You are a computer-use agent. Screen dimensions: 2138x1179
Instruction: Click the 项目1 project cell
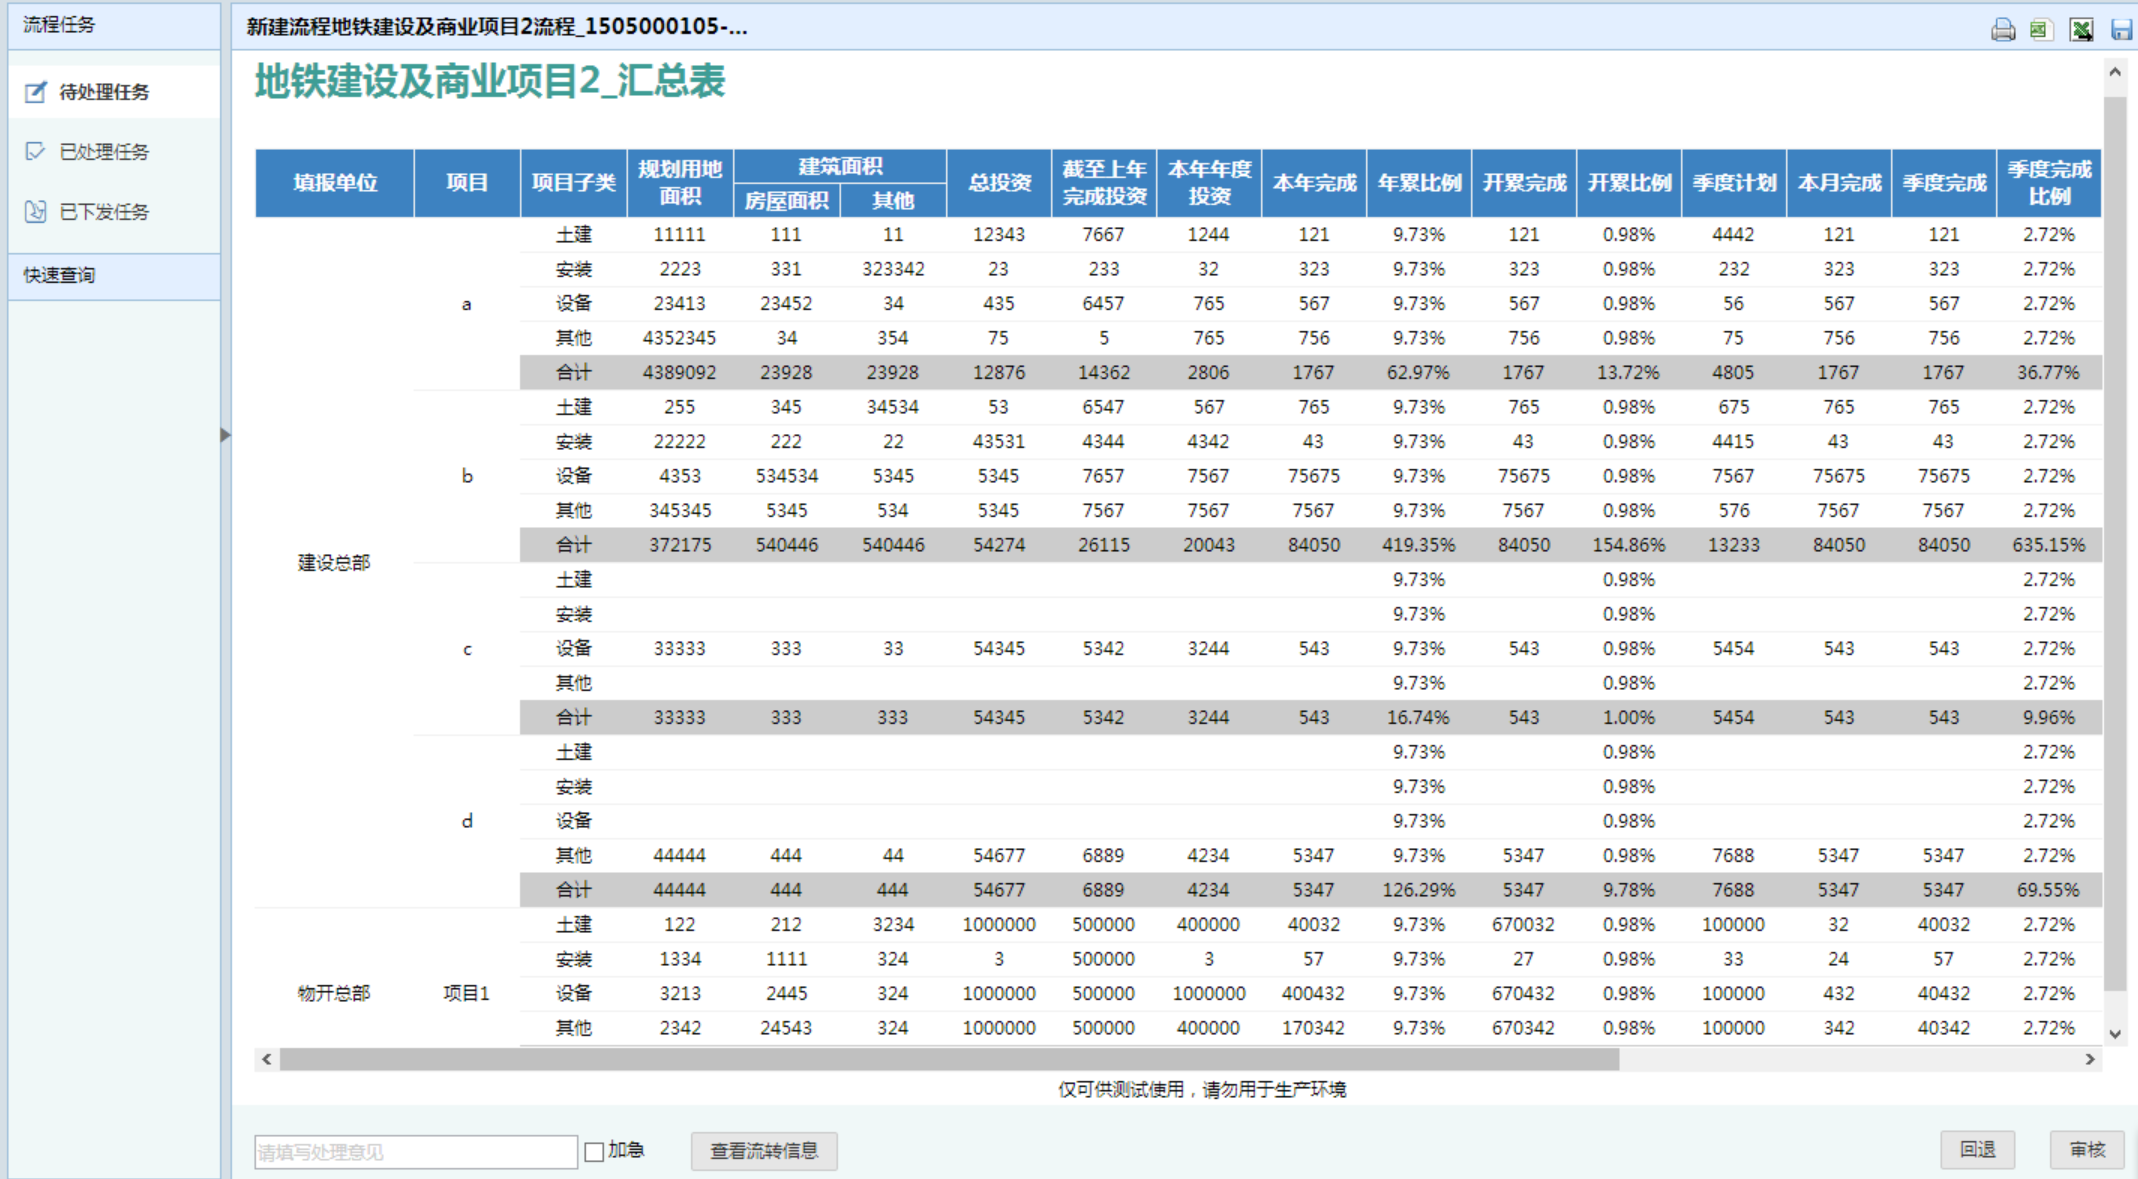coord(467,993)
